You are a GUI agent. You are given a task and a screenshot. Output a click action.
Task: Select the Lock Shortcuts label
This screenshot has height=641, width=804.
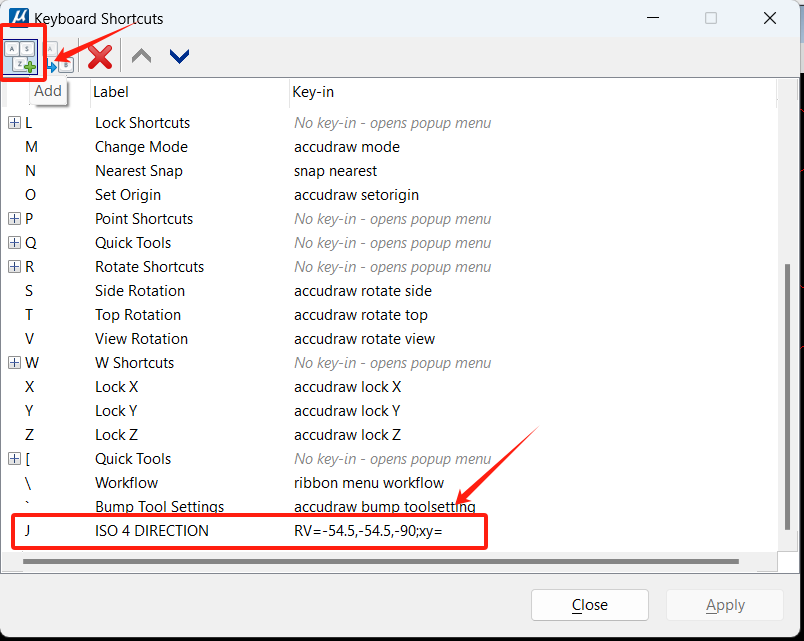point(143,123)
